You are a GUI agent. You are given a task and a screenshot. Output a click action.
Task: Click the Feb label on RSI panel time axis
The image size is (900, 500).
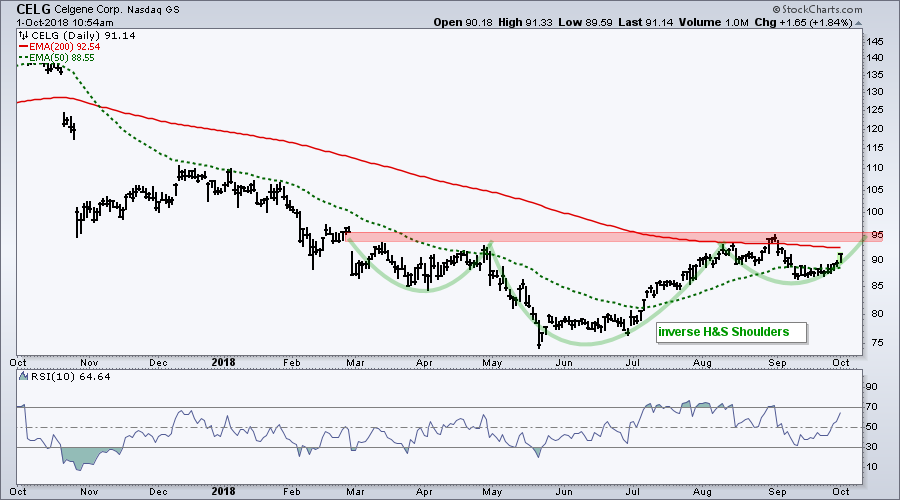292,492
